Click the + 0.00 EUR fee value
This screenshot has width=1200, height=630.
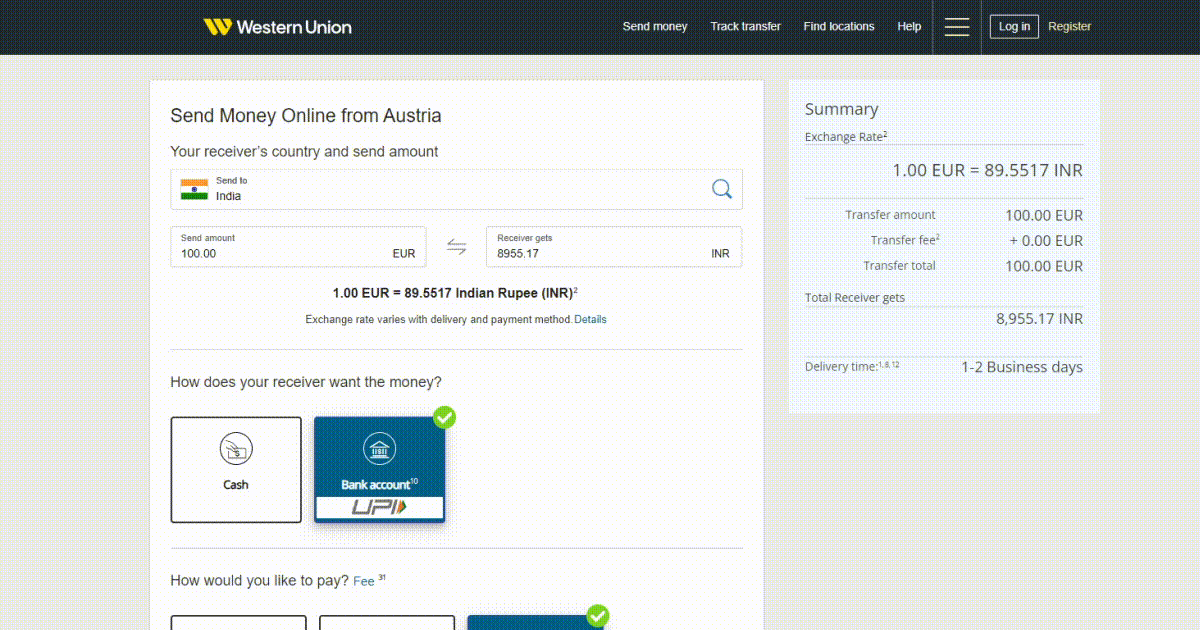(1046, 241)
